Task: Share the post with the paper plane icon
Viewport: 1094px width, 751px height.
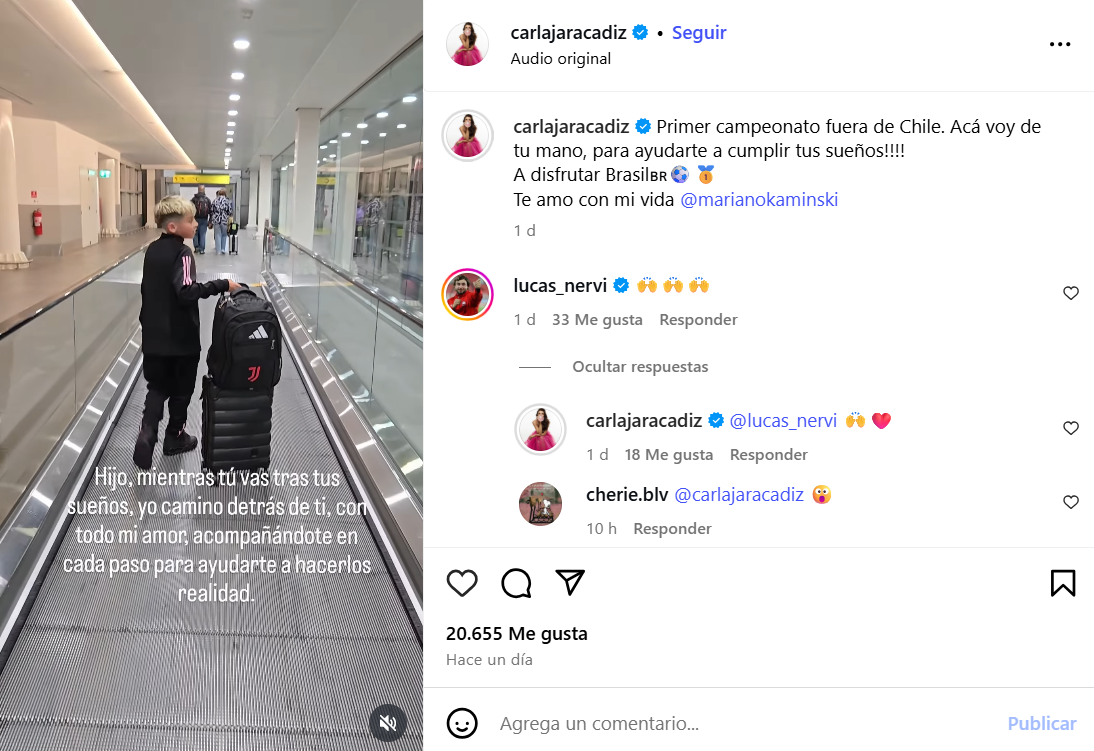Action: coord(570,582)
